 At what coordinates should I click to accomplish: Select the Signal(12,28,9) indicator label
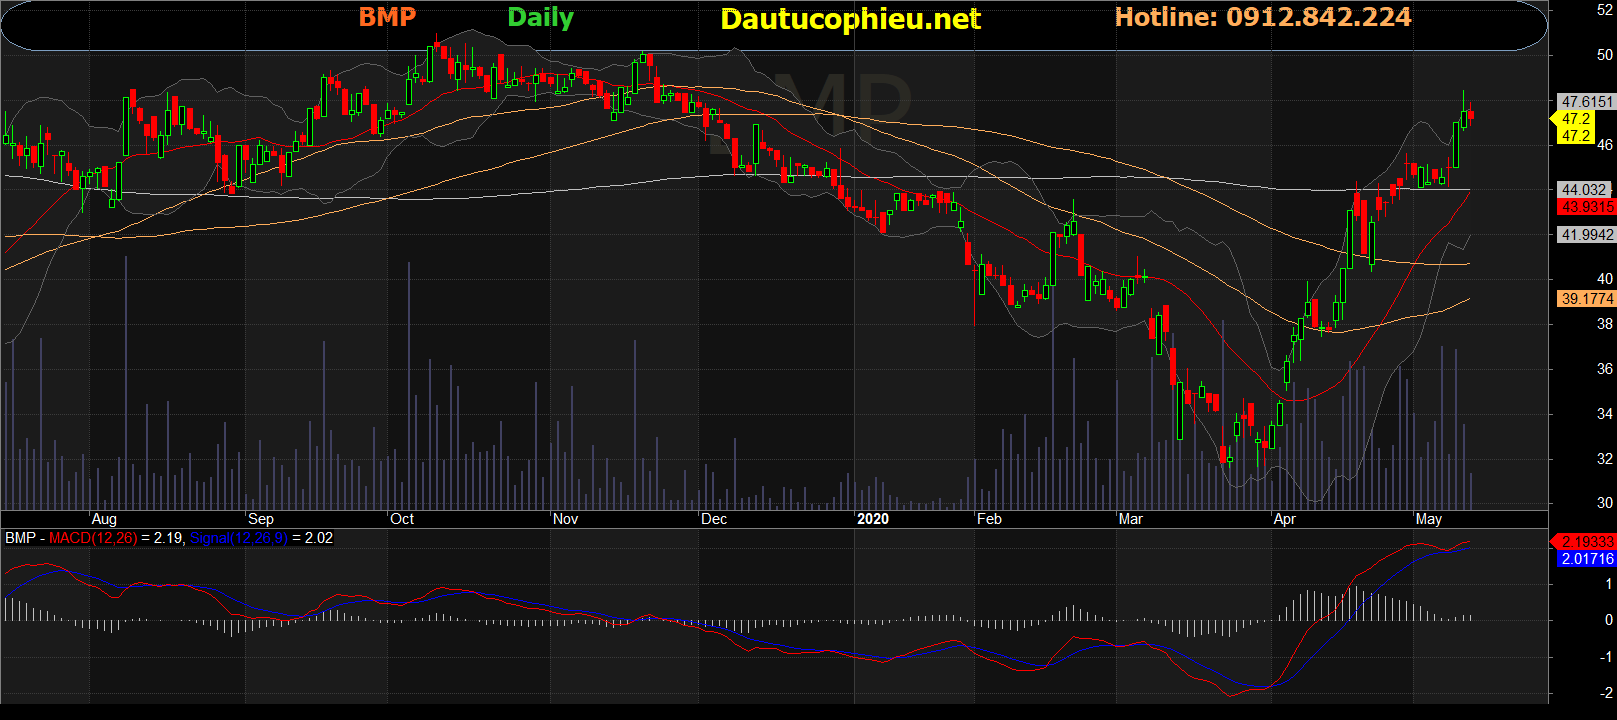(x=238, y=538)
